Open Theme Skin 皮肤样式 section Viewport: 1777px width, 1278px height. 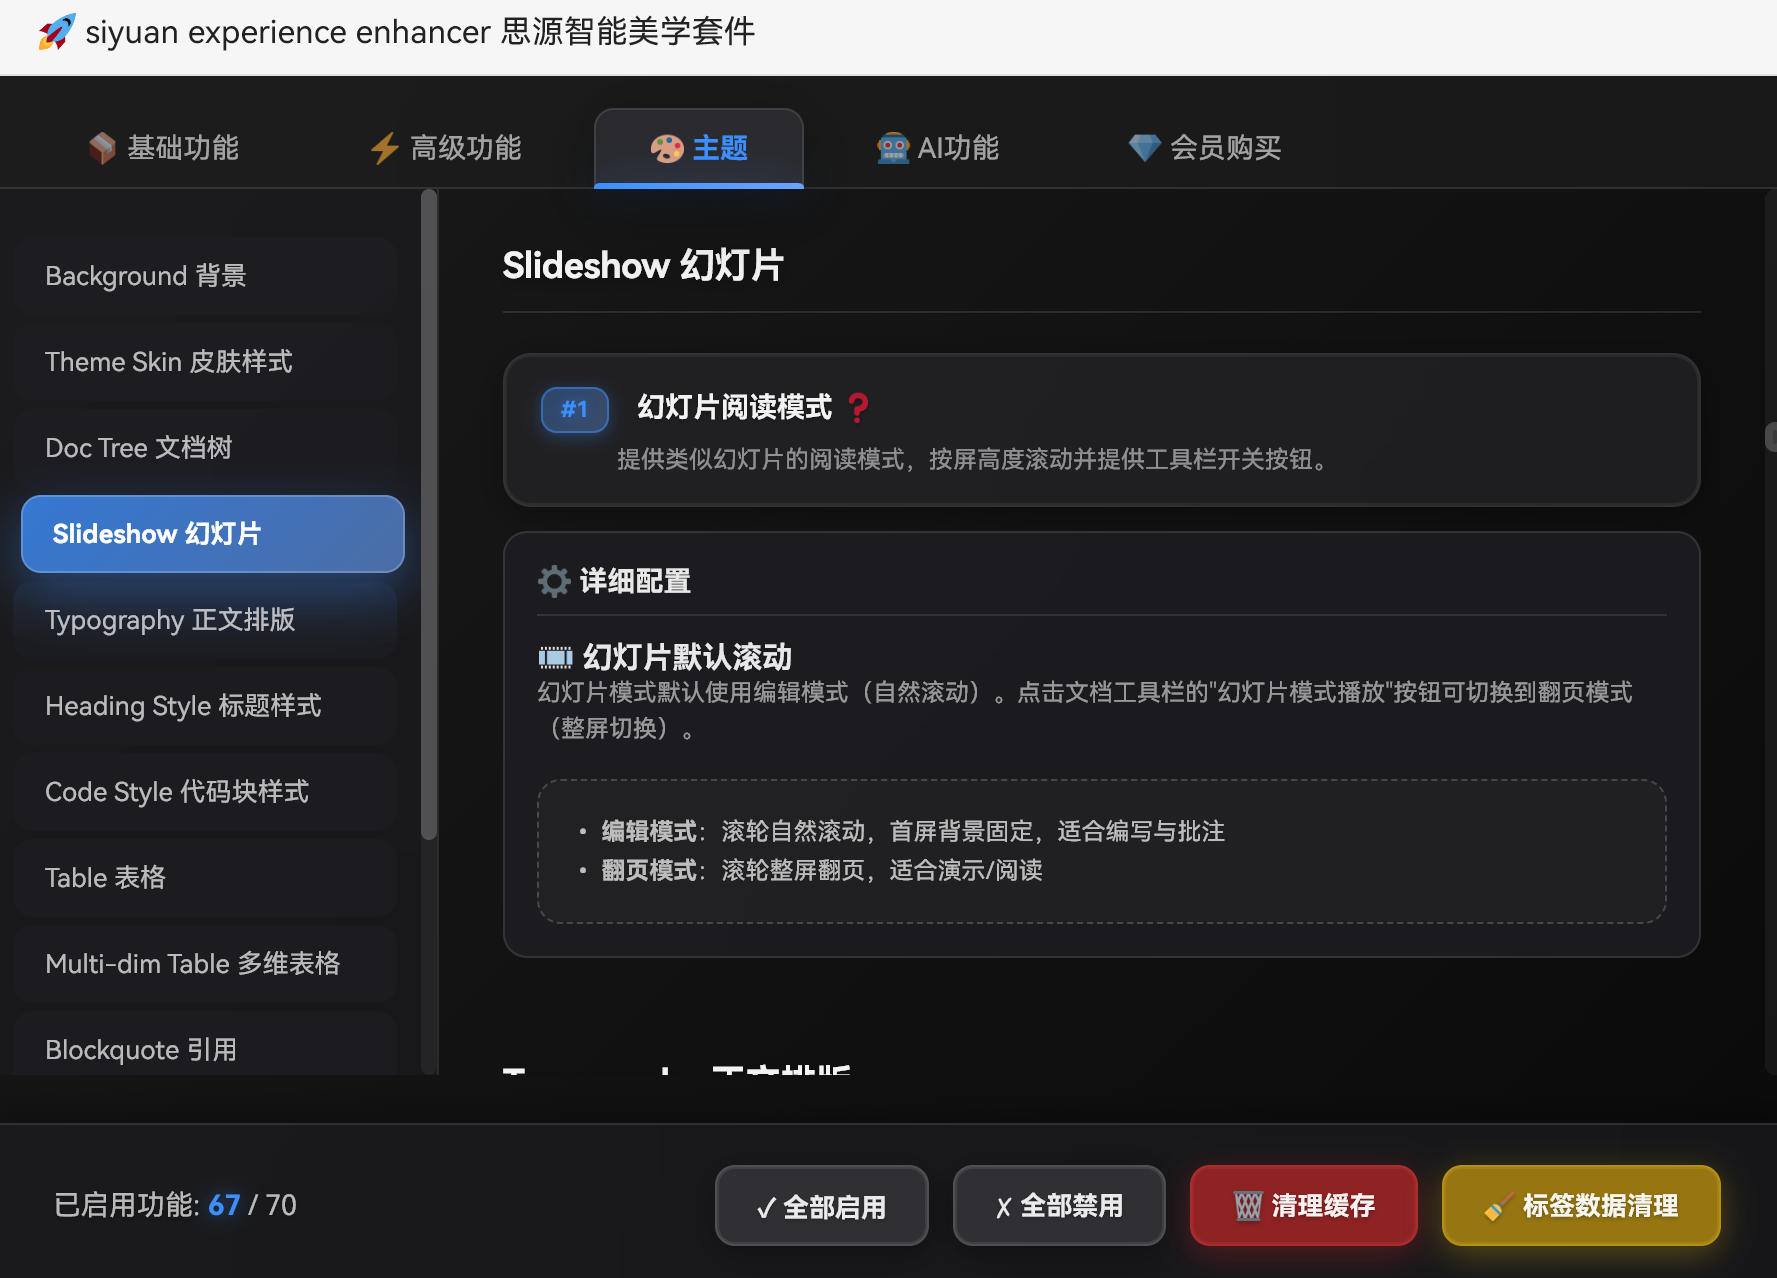click(x=206, y=362)
